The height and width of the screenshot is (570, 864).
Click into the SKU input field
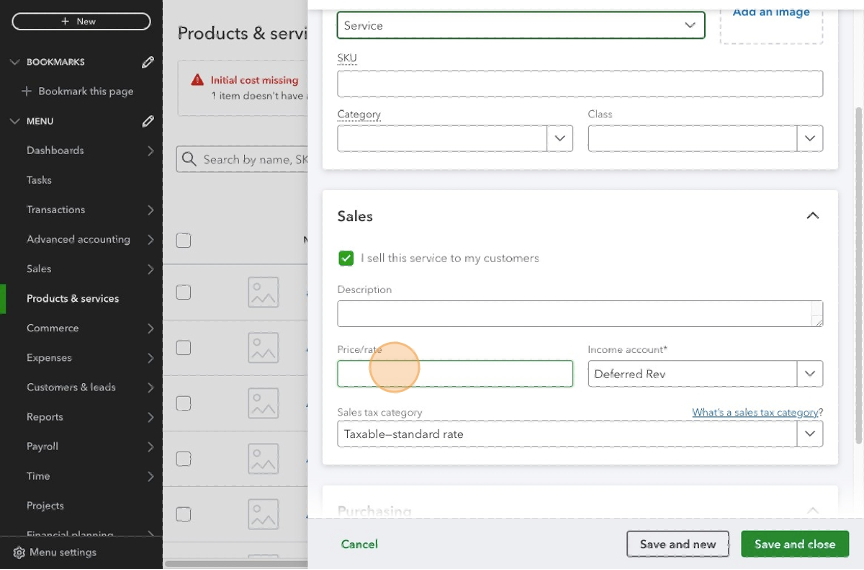coord(580,84)
